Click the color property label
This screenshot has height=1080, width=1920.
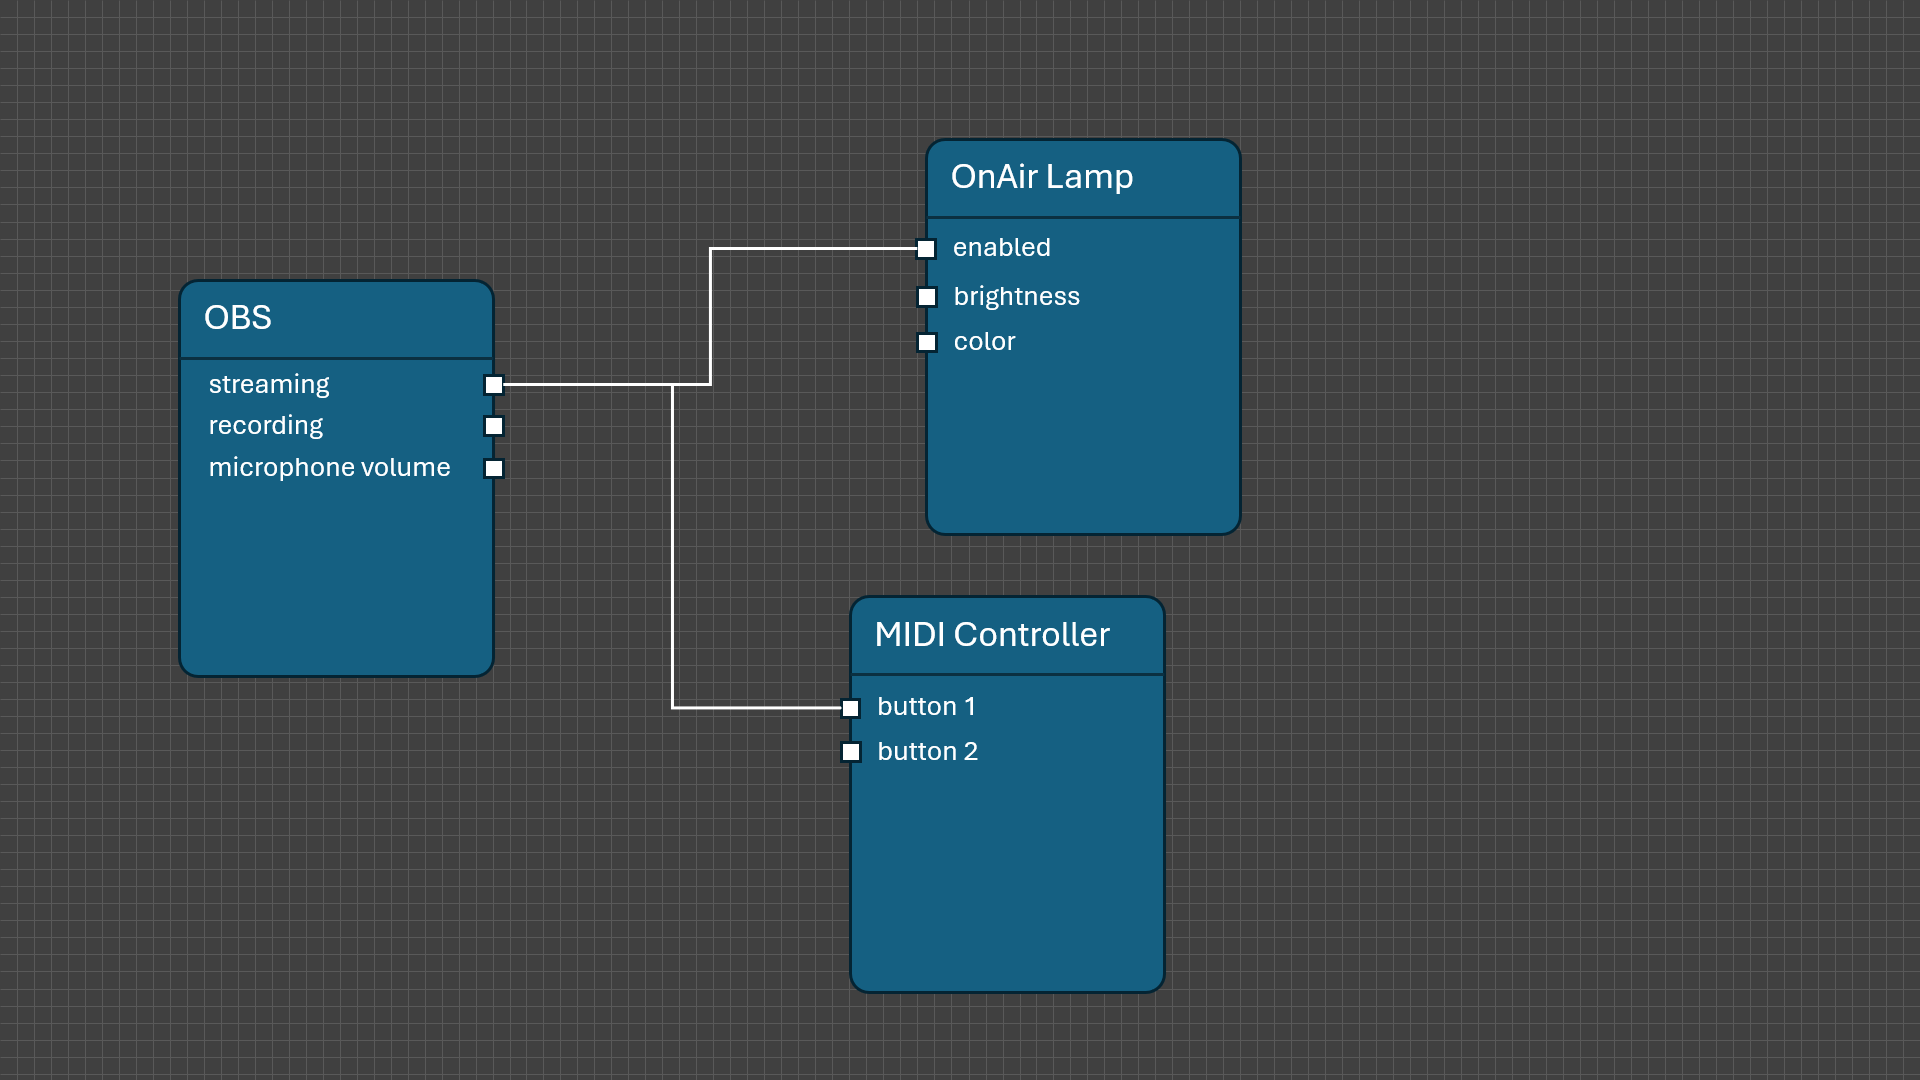click(984, 342)
